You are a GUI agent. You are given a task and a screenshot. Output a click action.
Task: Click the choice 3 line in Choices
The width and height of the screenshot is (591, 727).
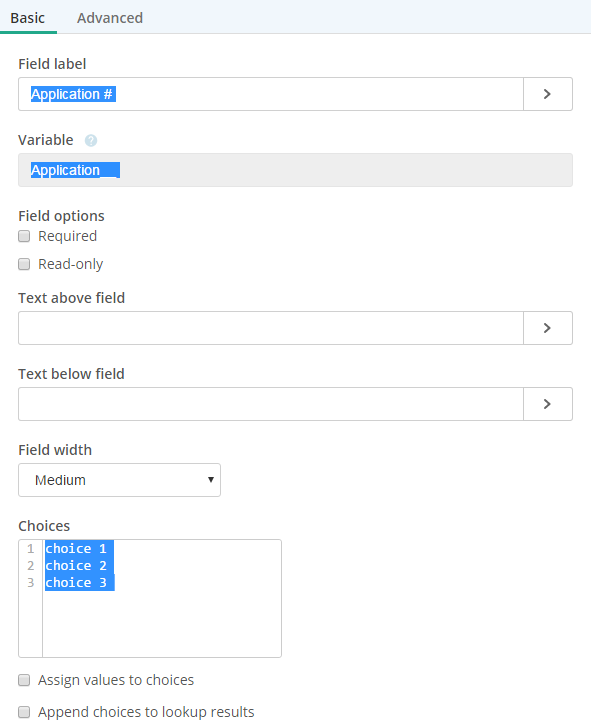pyautogui.click(x=76, y=583)
